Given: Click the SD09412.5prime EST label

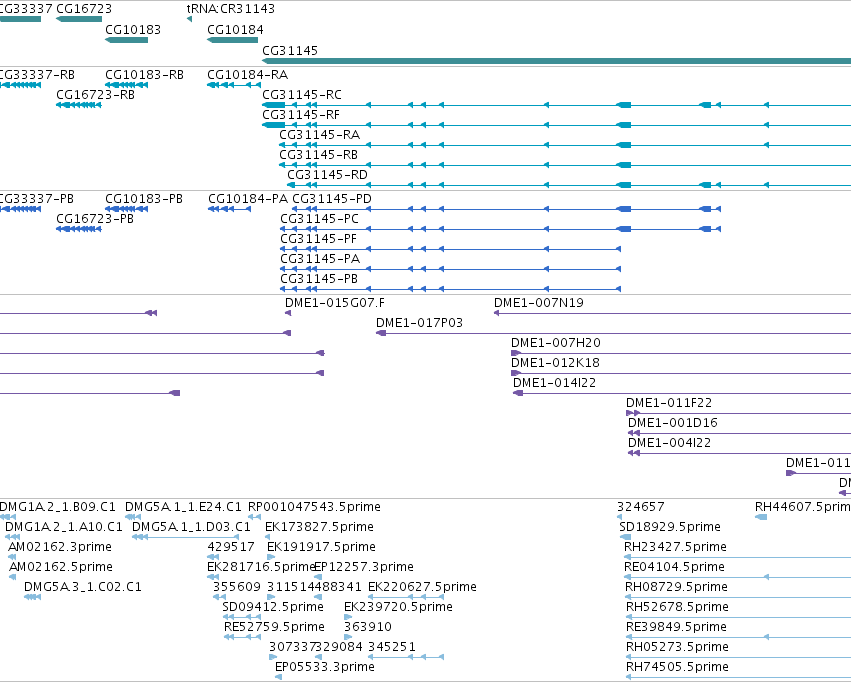Looking at the screenshot, I should pos(273,607).
